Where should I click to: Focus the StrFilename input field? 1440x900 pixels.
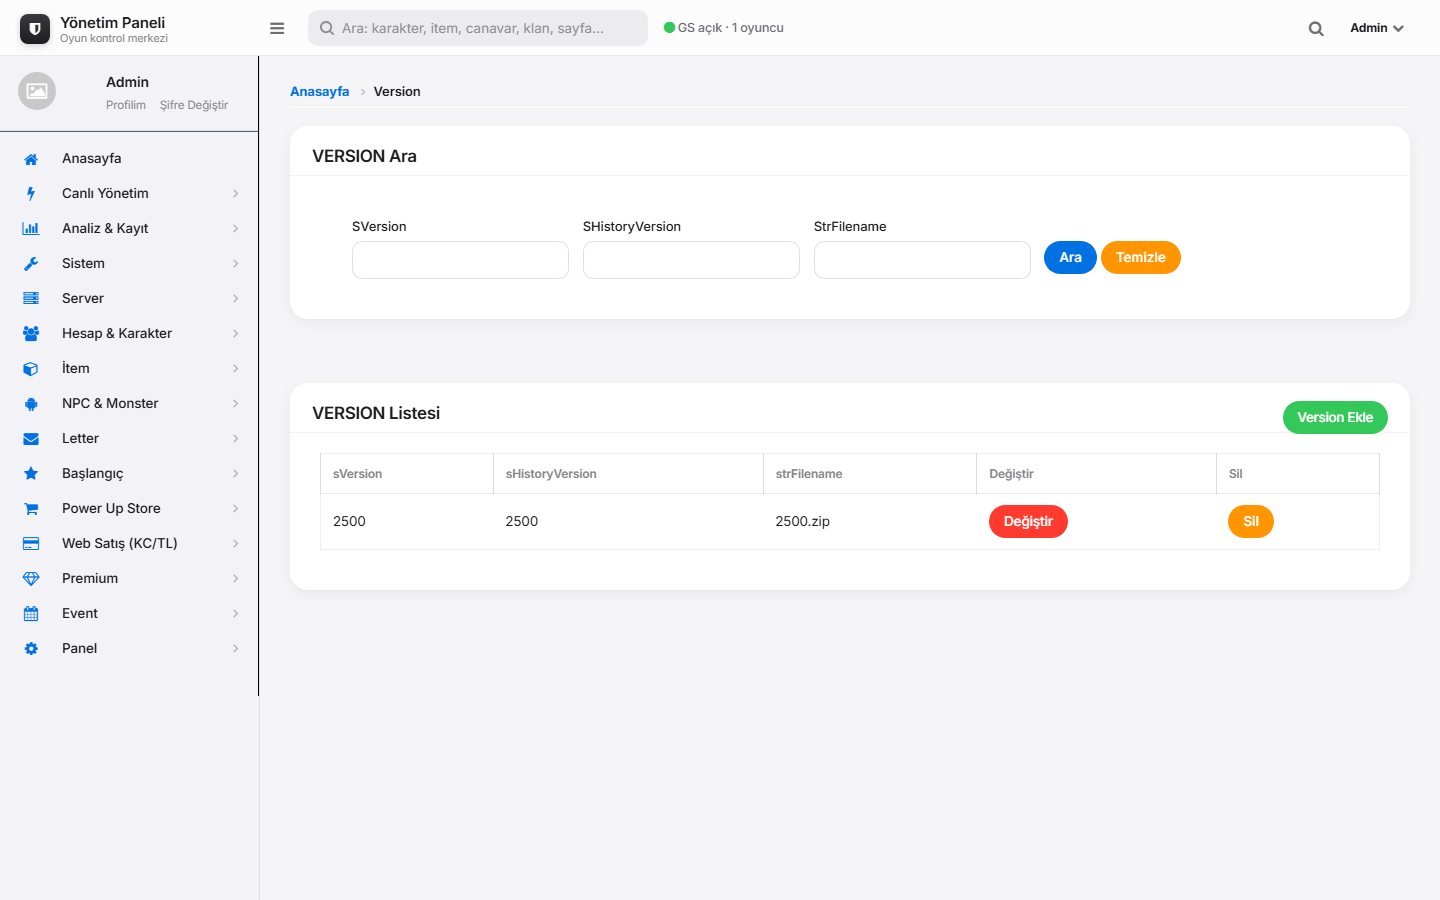tap(922, 260)
